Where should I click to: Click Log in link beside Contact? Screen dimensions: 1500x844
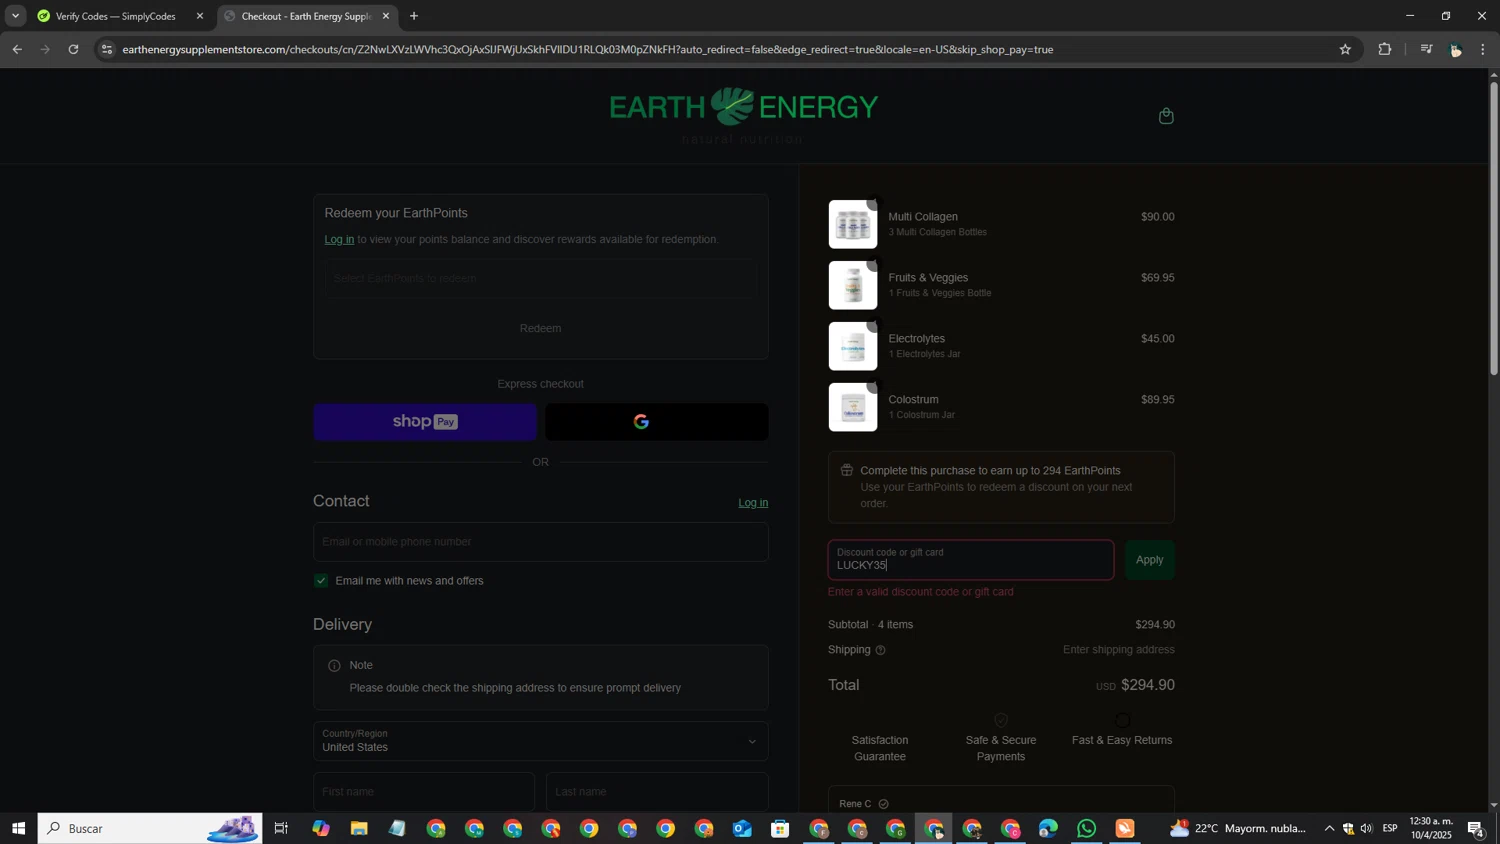753,503
